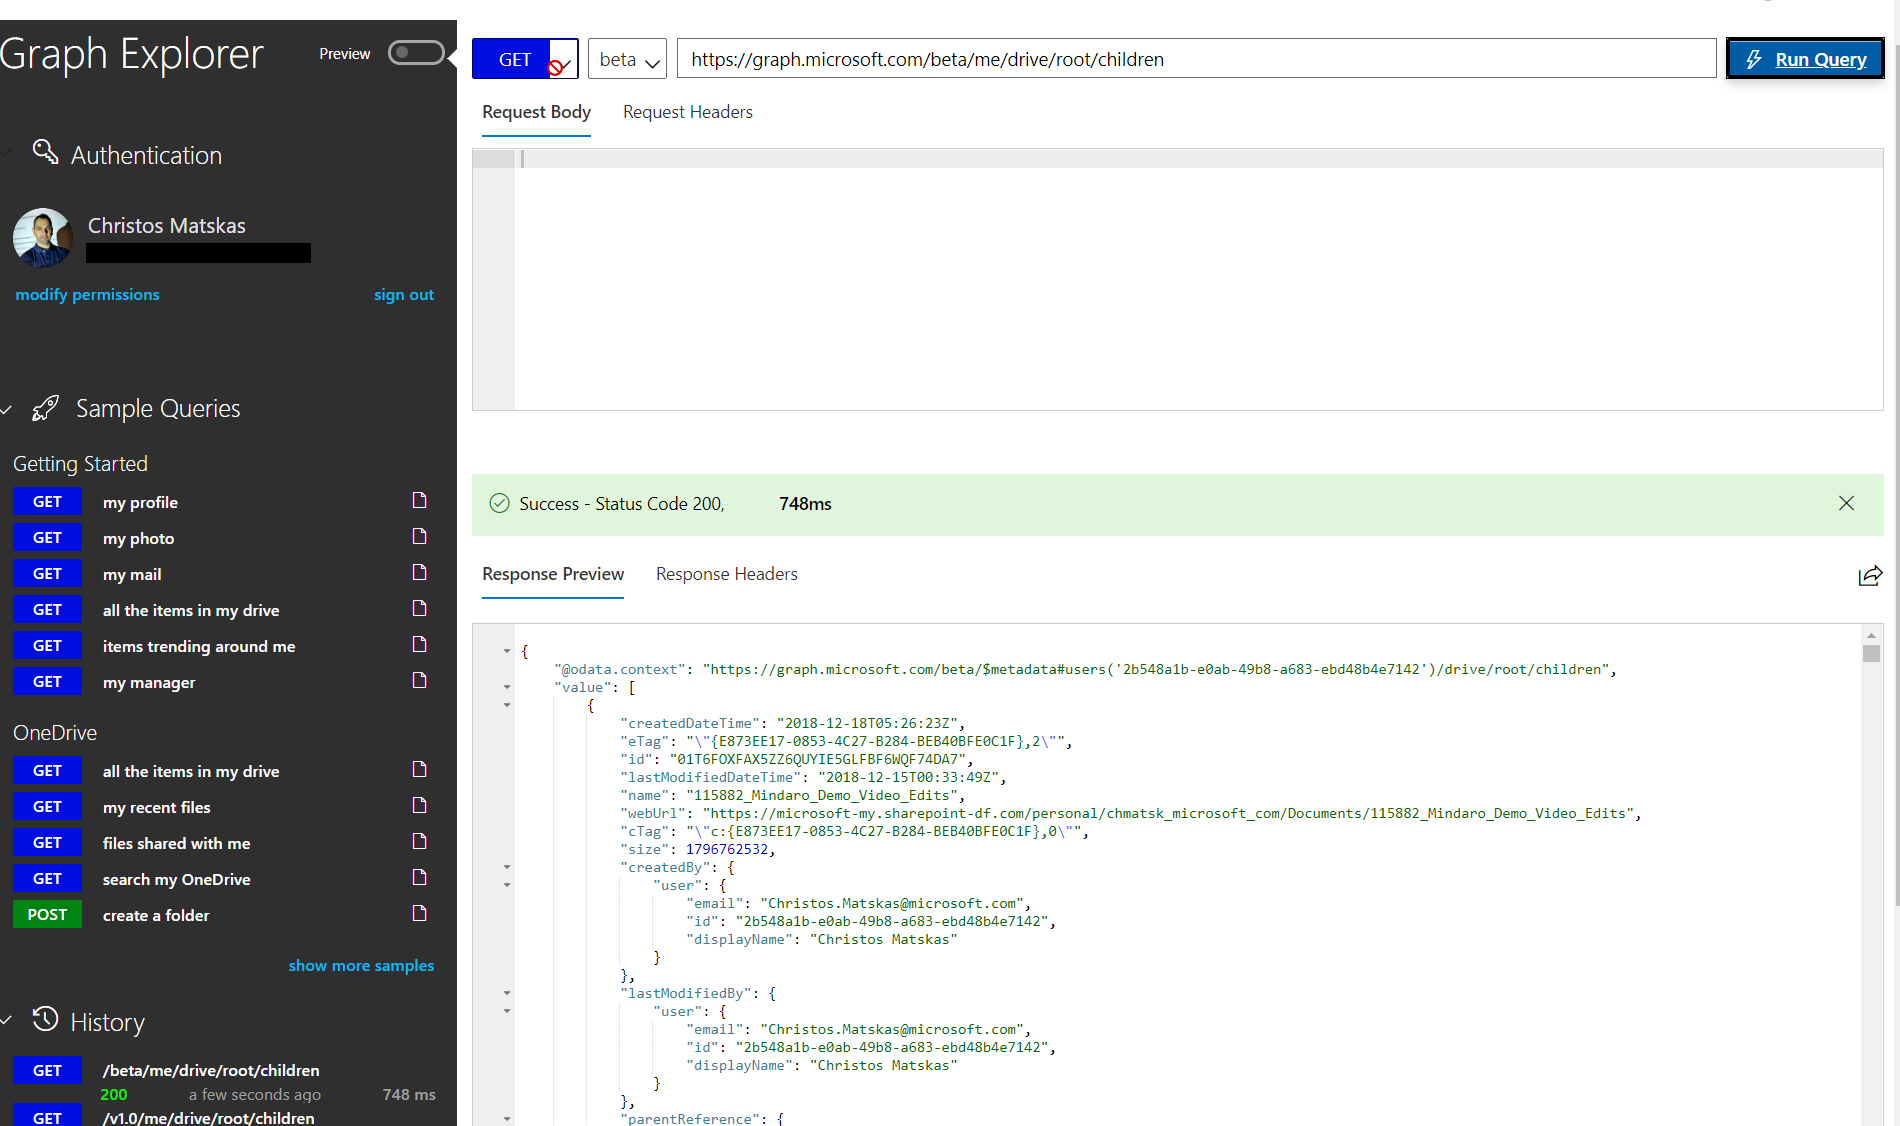
Task: Select 'files shared with me' query
Action: 176,843
